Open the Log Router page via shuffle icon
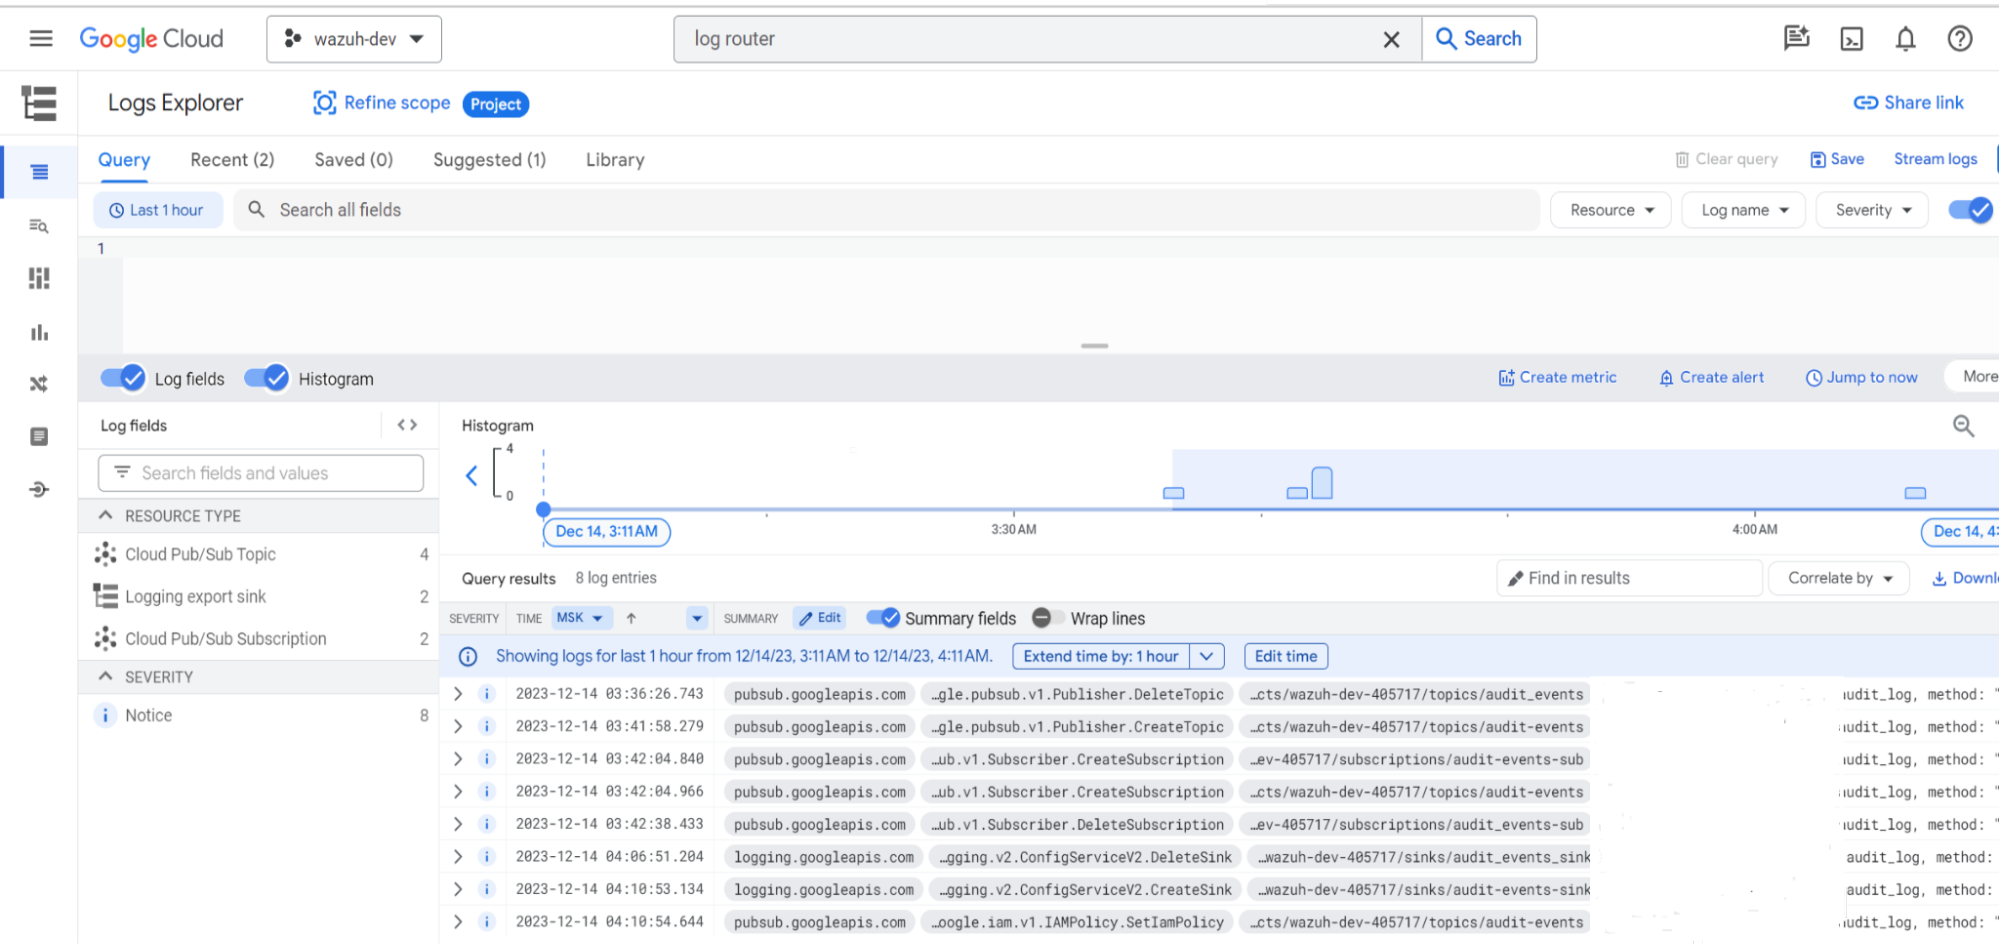This screenshot has width=1999, height=944. tap(39, 382)
